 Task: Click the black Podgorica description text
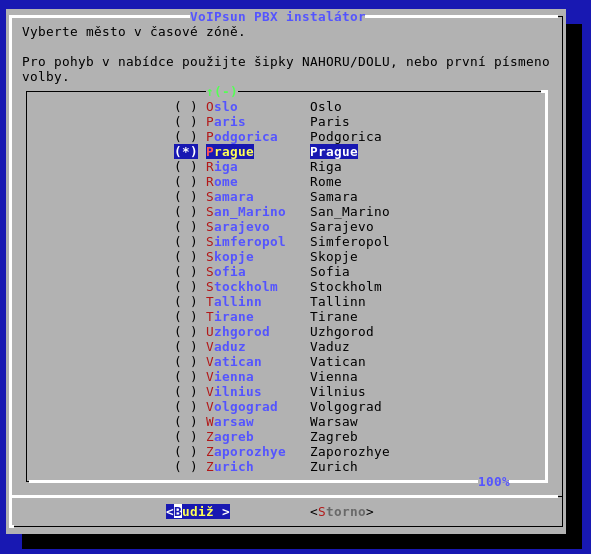(x=346, y=137)
